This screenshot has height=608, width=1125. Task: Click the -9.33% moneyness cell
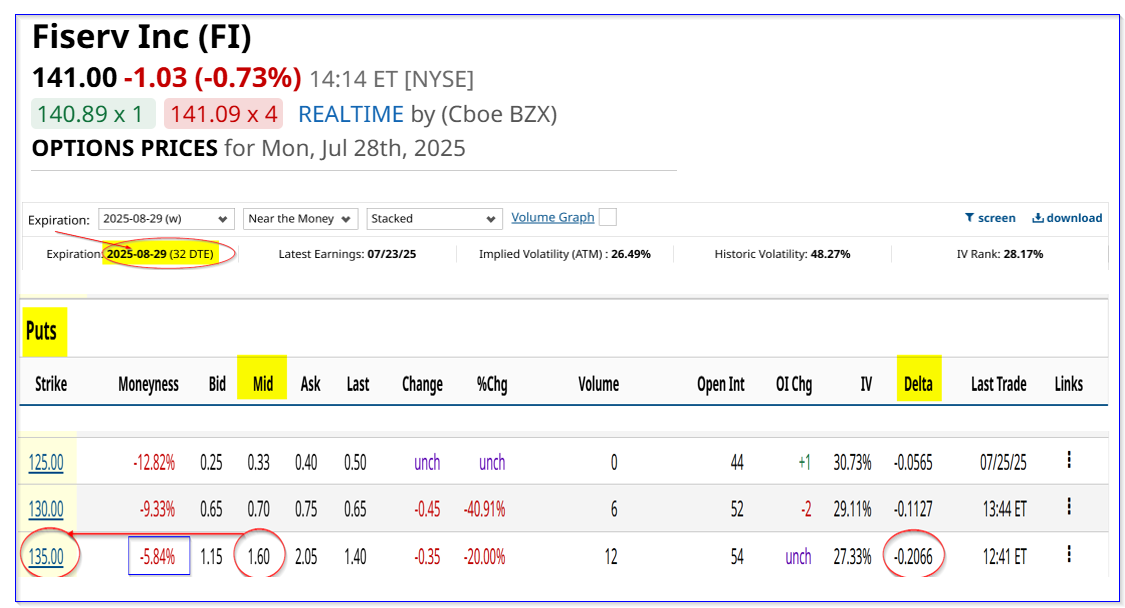point(158,509)
